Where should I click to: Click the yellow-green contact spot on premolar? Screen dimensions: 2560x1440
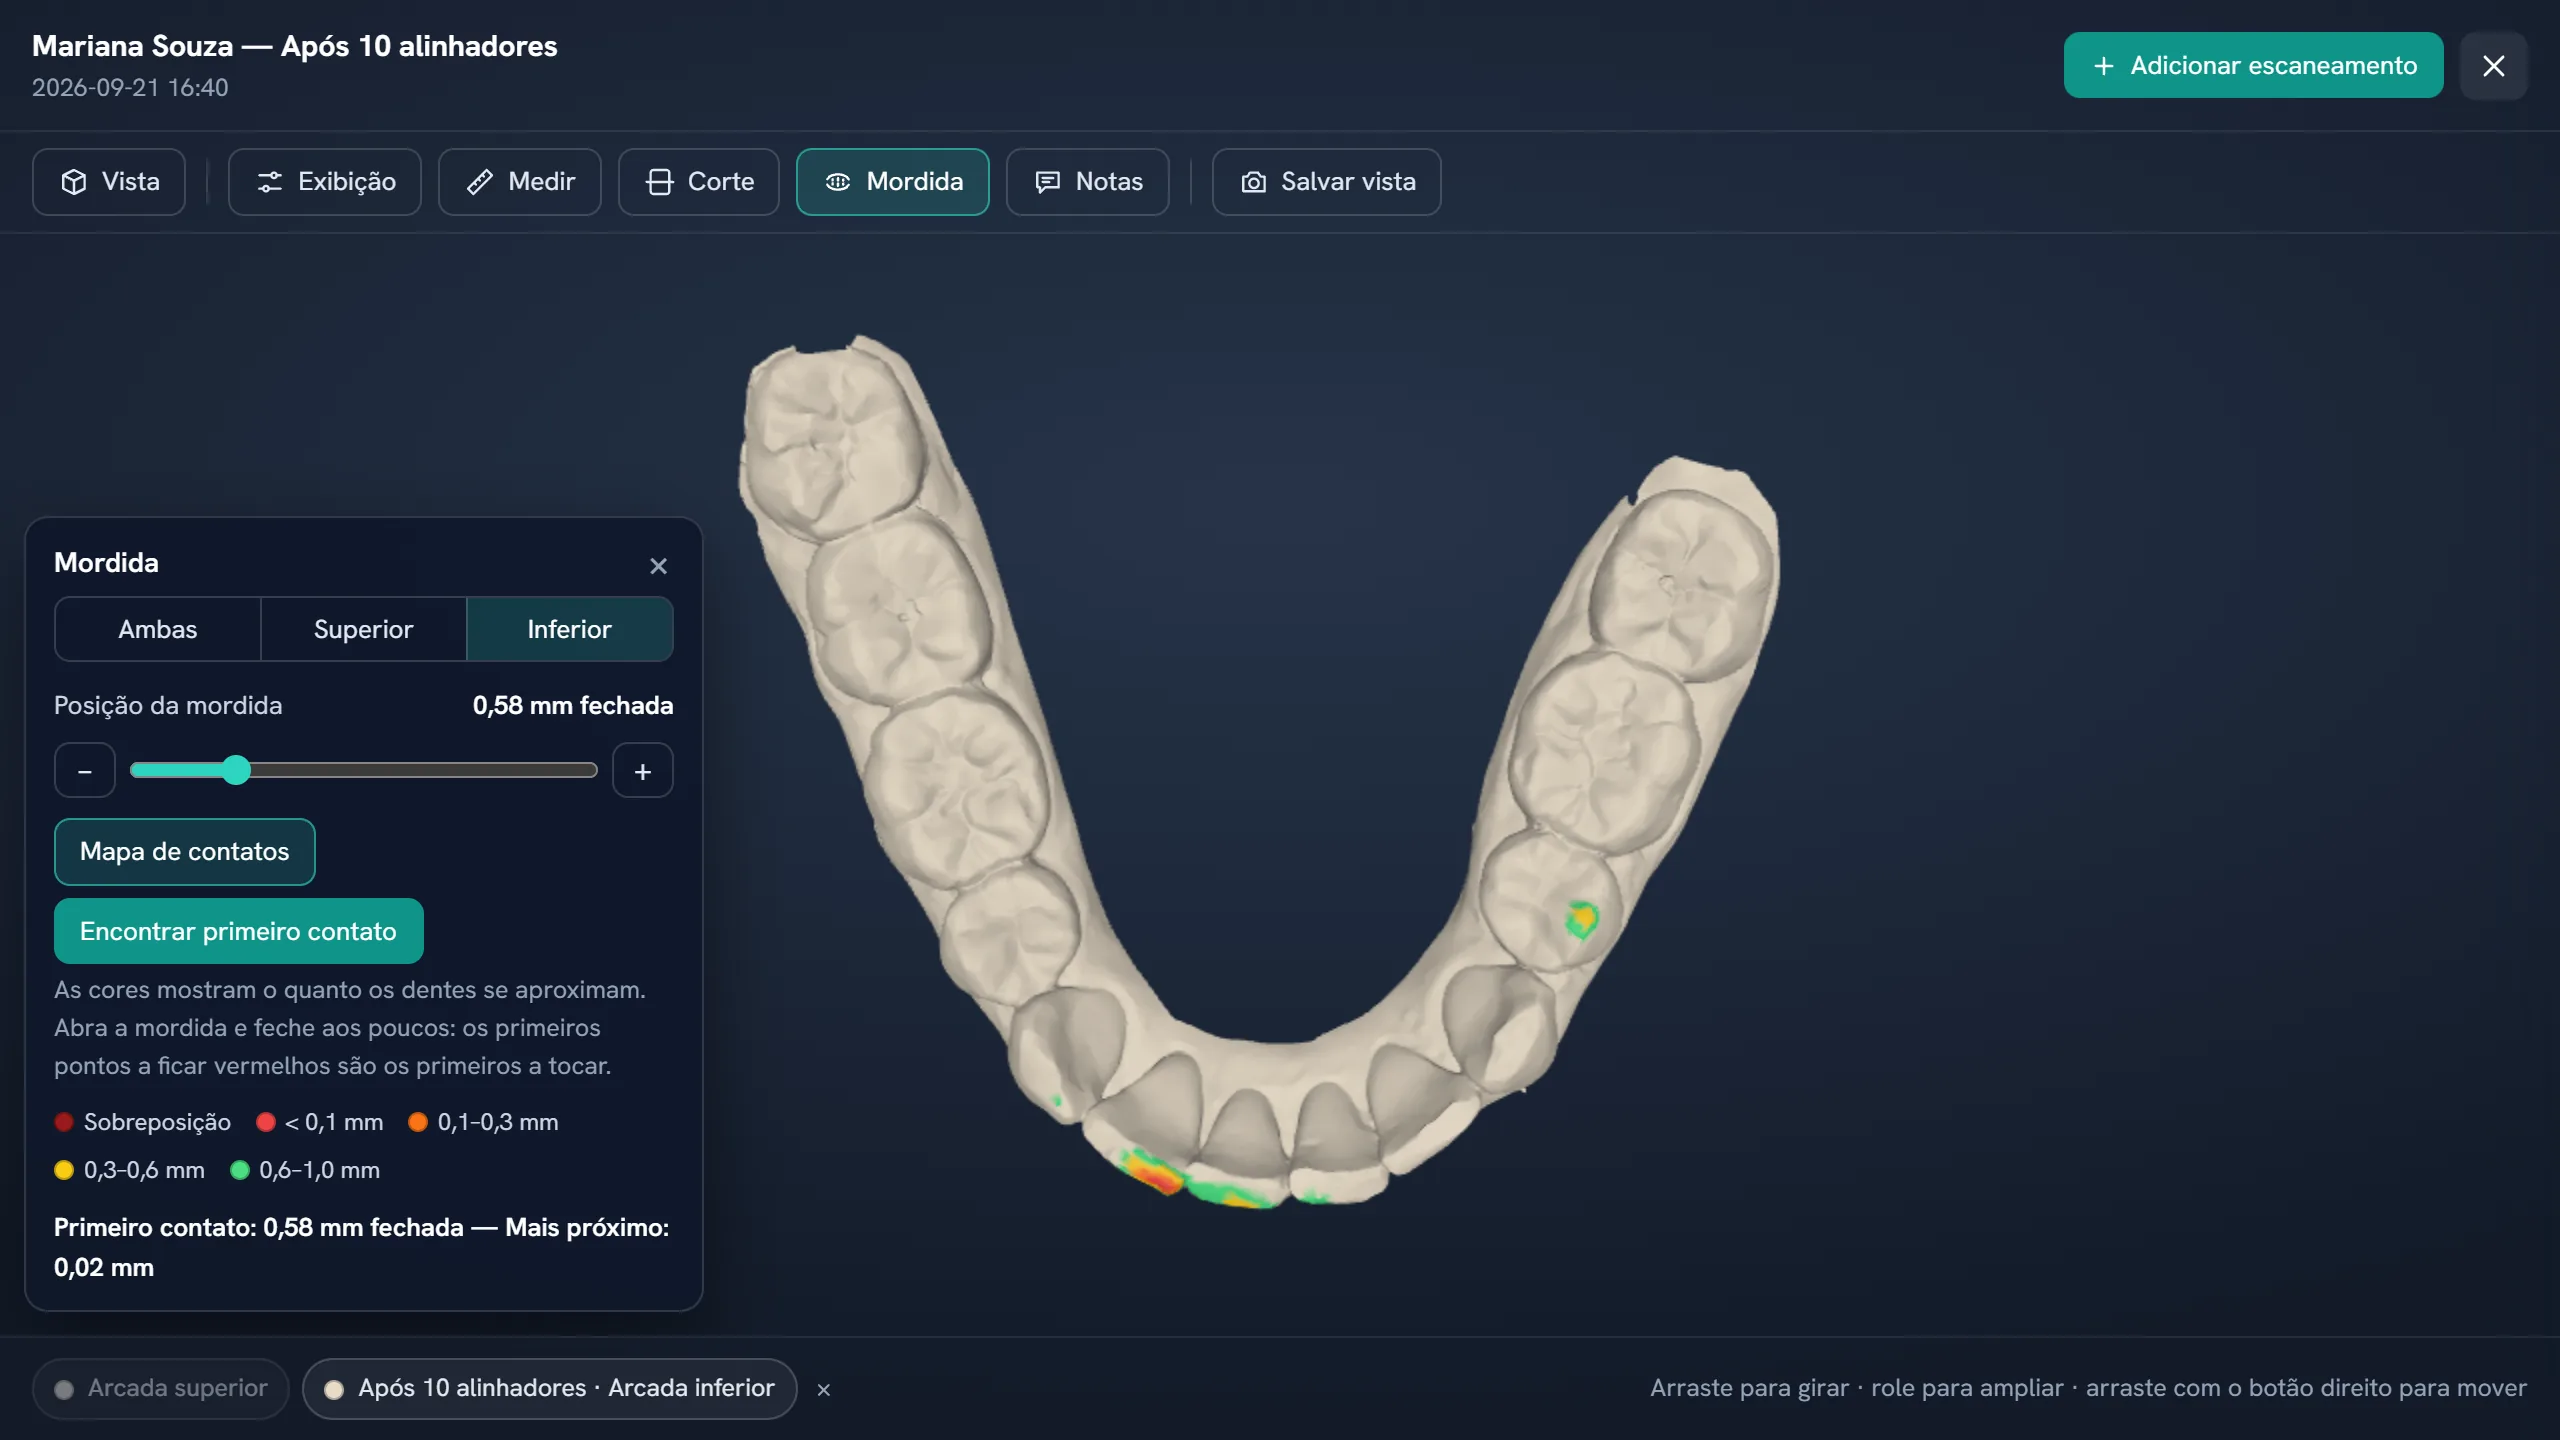tap(1582, 918)
